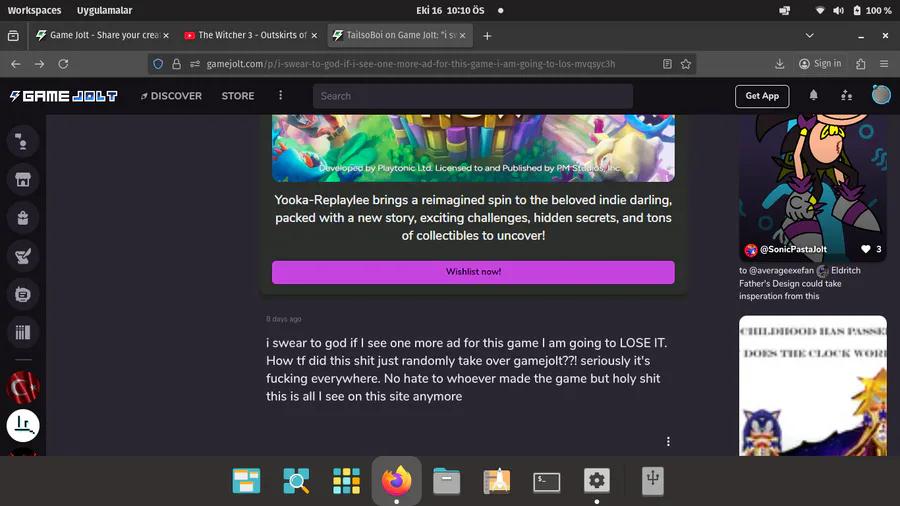
Task: Launch the search magnifier dock icon
Action: pos(296,481)
